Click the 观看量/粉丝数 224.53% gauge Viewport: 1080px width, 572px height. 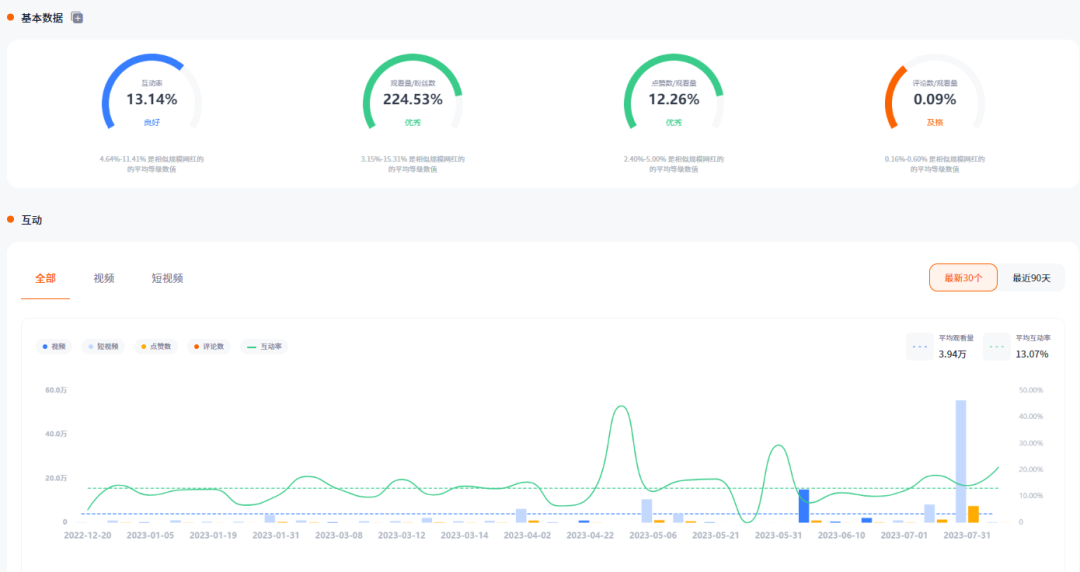(413, 92)
